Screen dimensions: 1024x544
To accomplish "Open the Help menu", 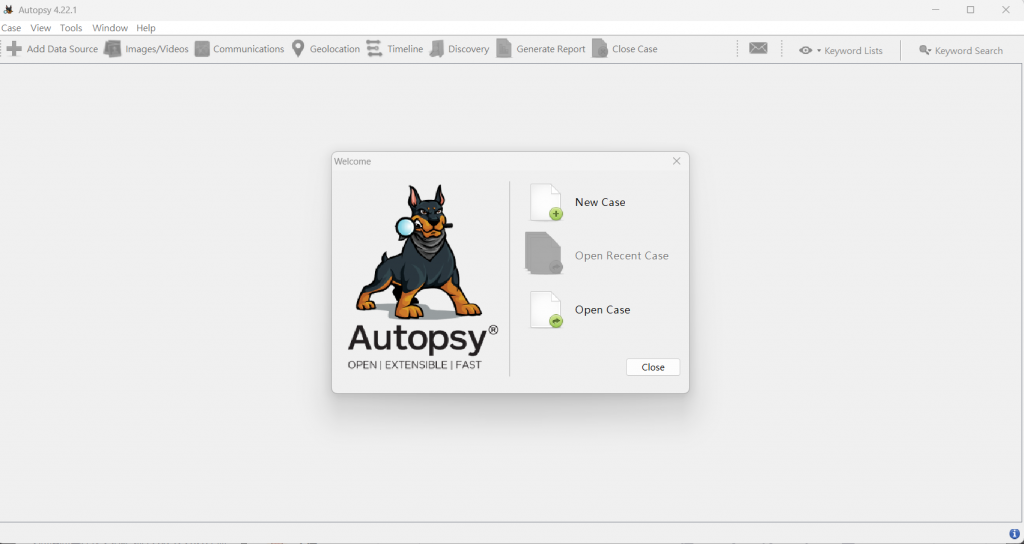I will pyautogui.click(x=146, y=28).
